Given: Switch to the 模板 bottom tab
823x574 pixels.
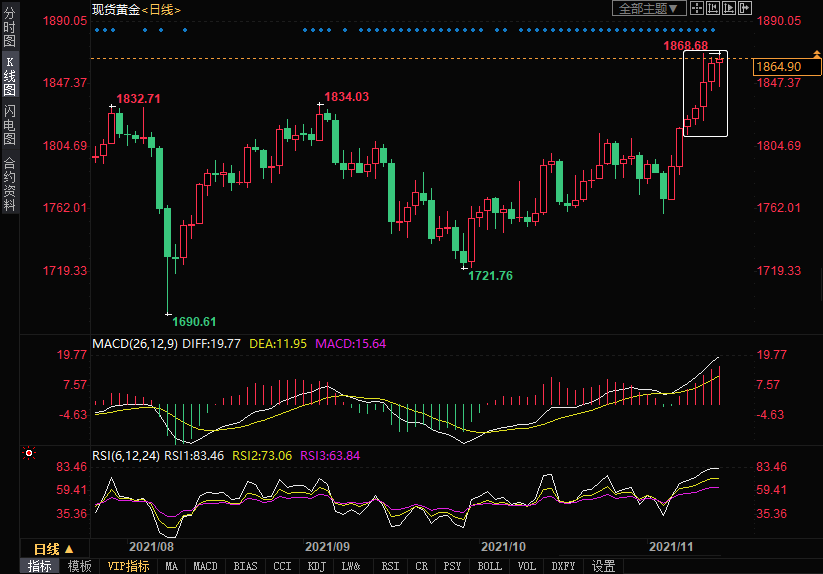Looking at the screenshot, I should click(79, 566).
